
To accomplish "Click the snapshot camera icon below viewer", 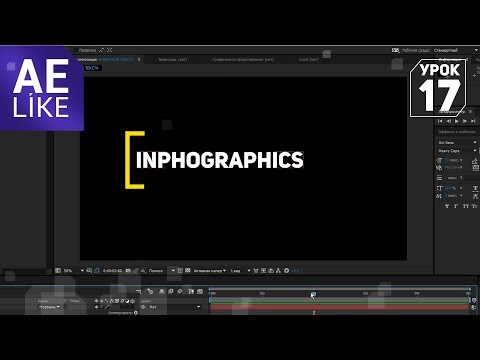I will [128, 271].
